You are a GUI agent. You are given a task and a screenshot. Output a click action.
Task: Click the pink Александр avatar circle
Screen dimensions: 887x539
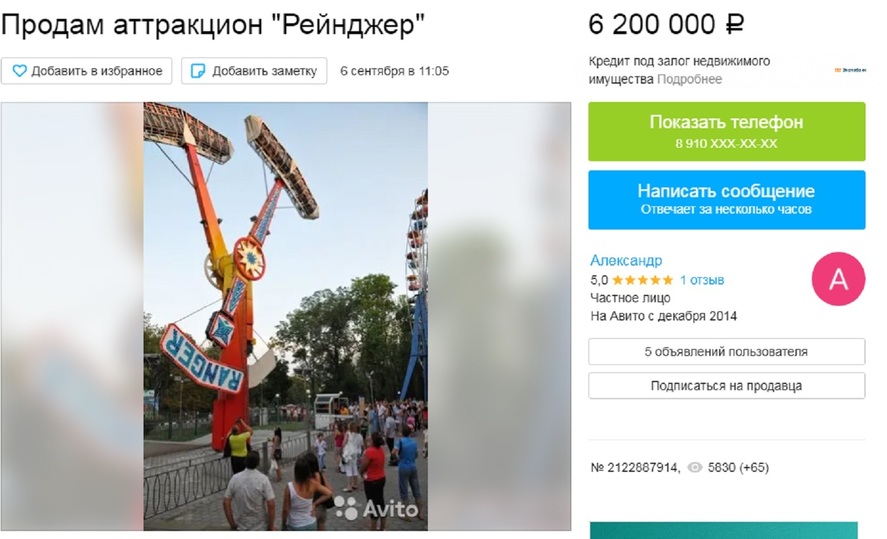[838, 279]
